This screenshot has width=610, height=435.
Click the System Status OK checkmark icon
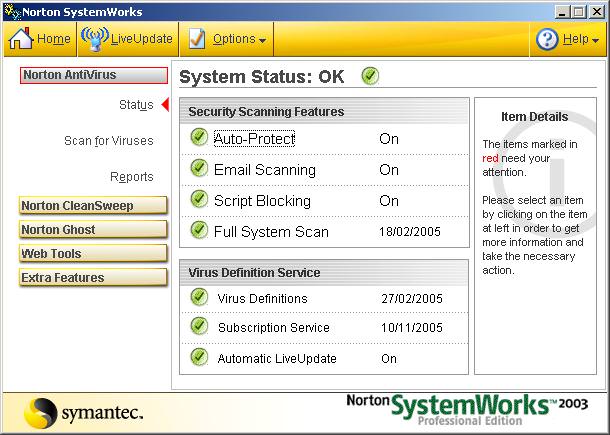tap(370, 75)
